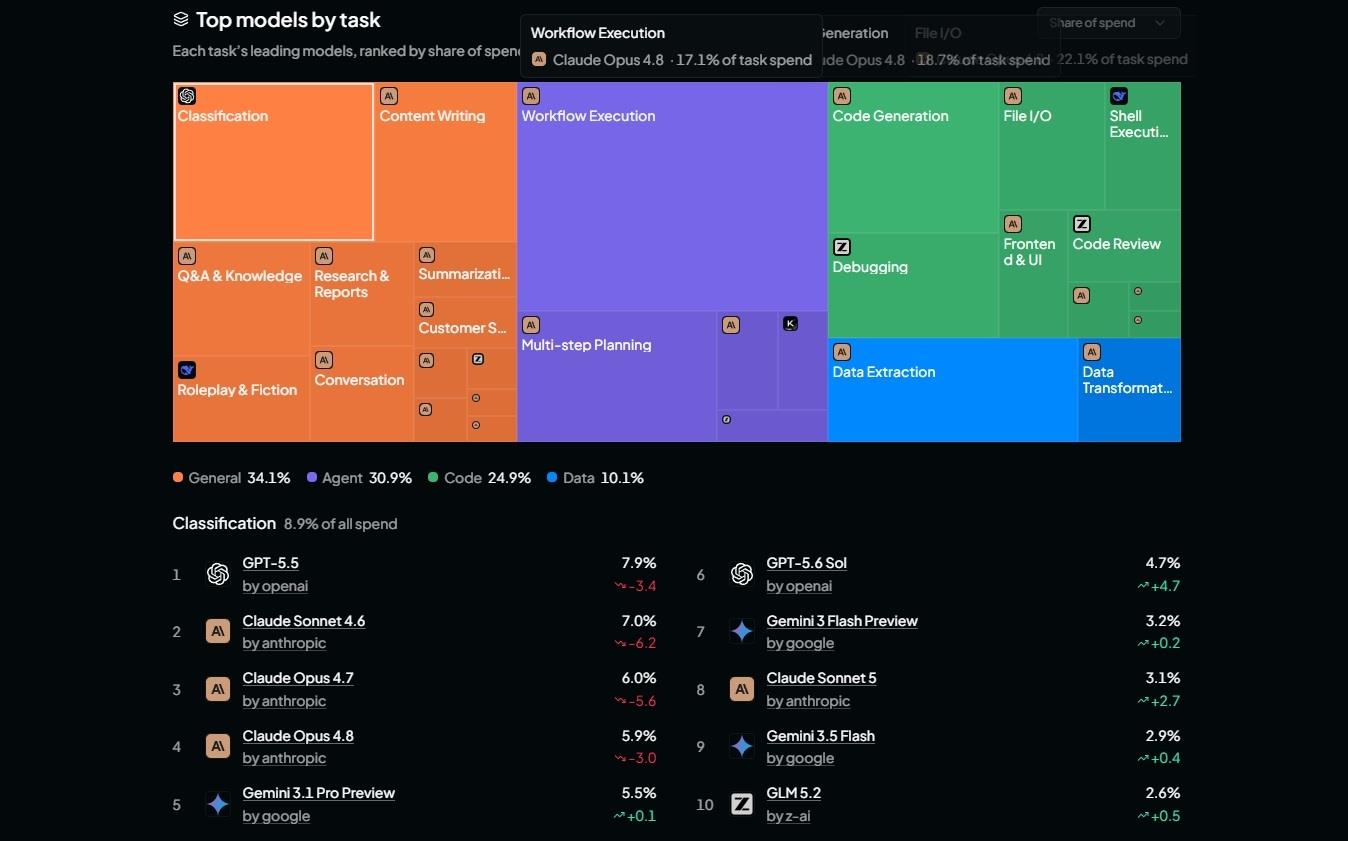The width and height of the screenshot is (1348, 841).
Task: Toggle the Agent category in the legend
Action: [359, 478]
